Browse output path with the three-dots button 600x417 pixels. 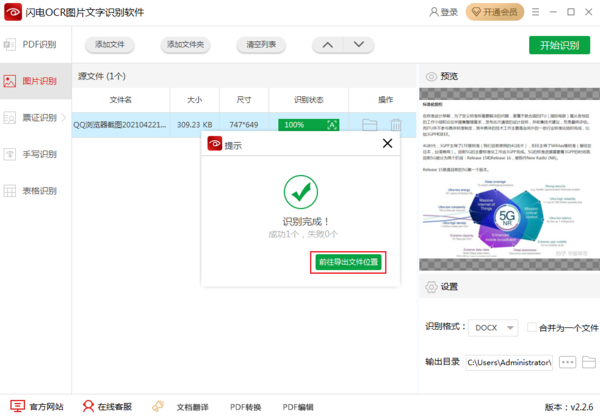[567, 362]
